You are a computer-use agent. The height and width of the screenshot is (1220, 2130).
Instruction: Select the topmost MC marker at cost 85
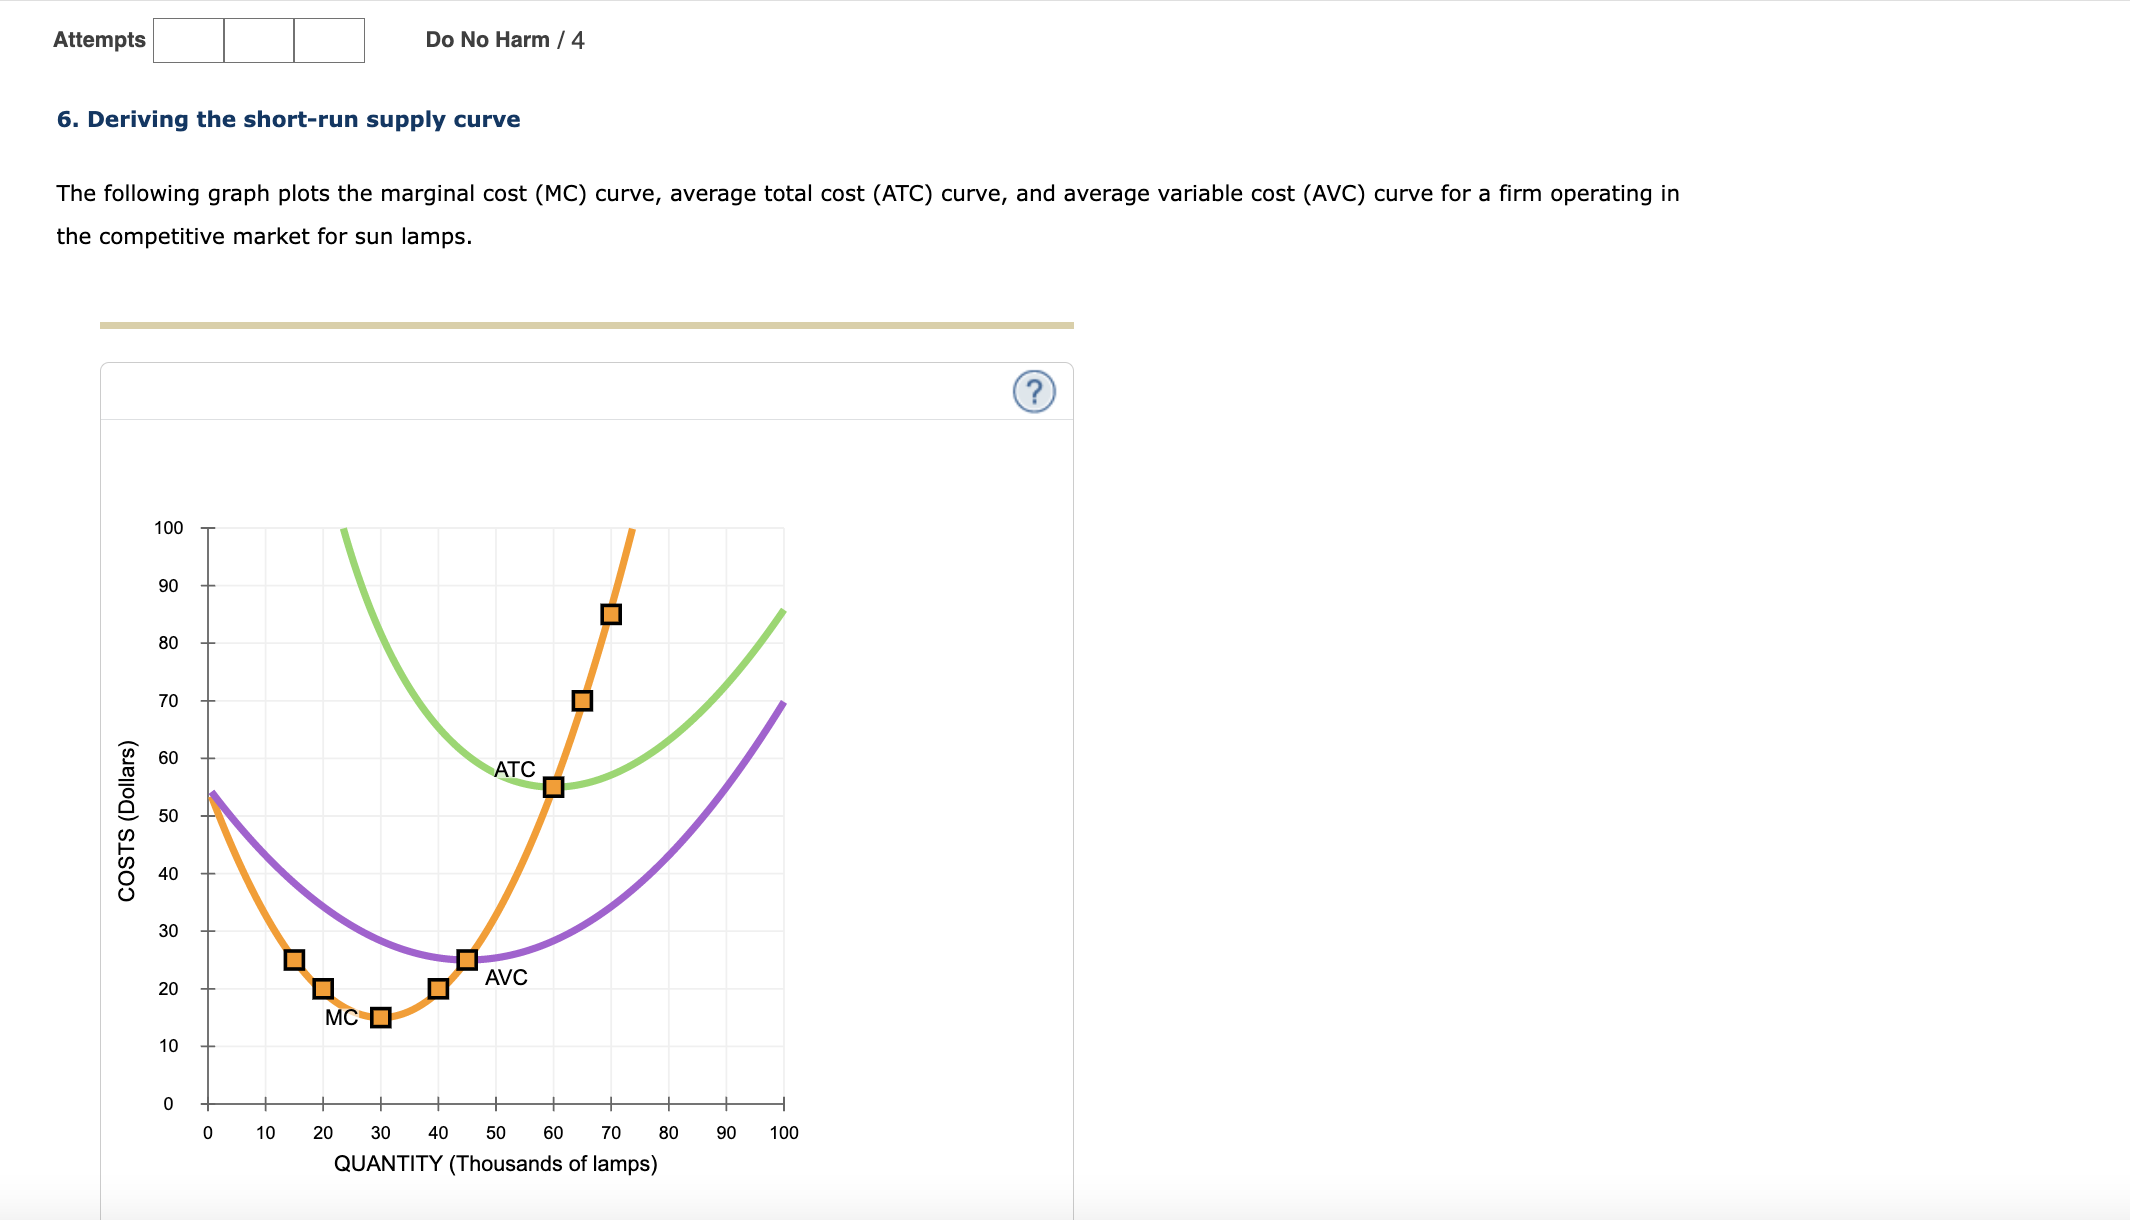point(611,613)
